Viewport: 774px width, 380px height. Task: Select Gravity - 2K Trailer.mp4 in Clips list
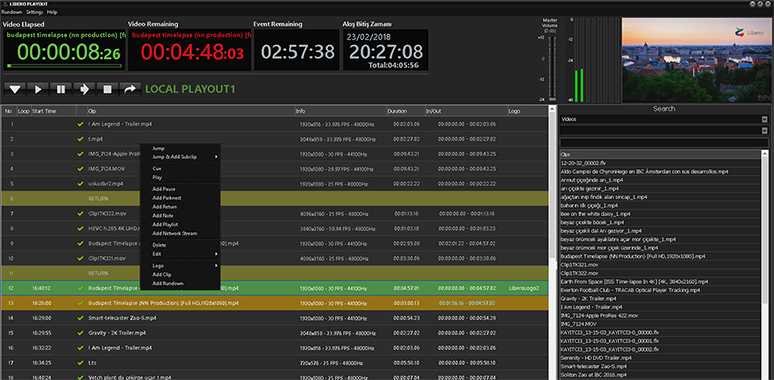660,299
